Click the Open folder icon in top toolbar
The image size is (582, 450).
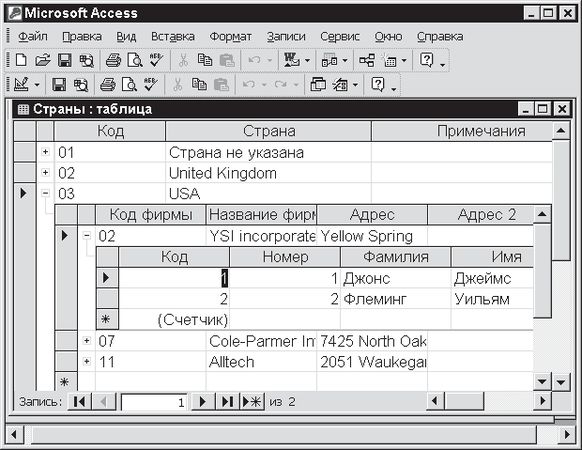[43, 60]
